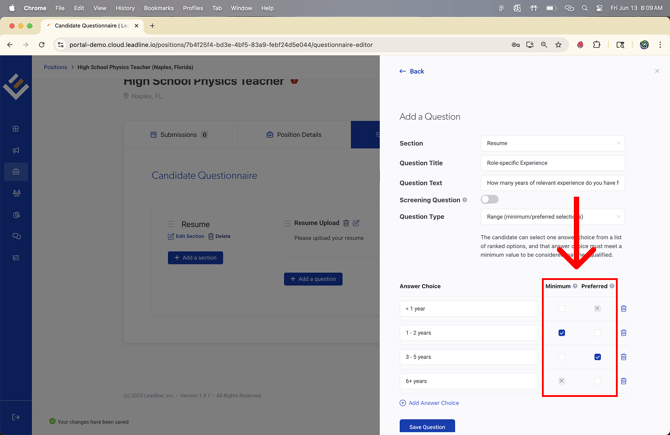Click the Save Question button
The image size is (670, 435).
[x=427, y=427]
